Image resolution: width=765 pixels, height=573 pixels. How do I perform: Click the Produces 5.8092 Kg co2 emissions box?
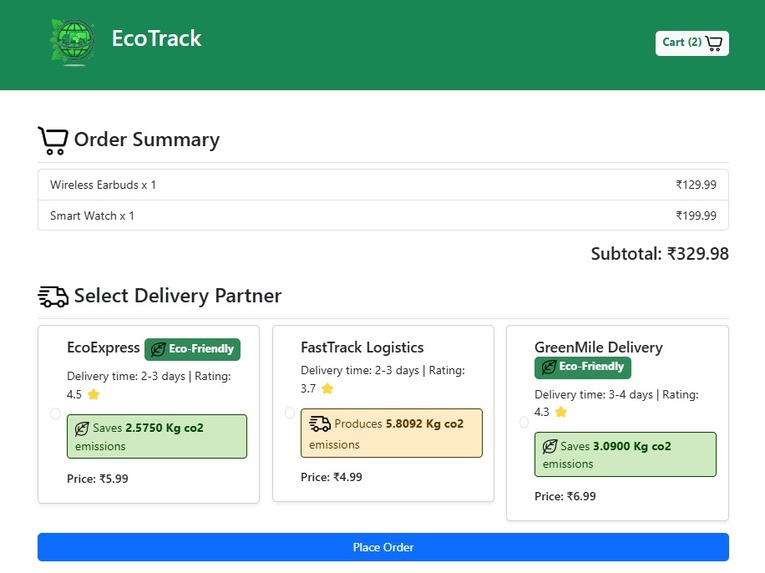[x=391, y=433]
